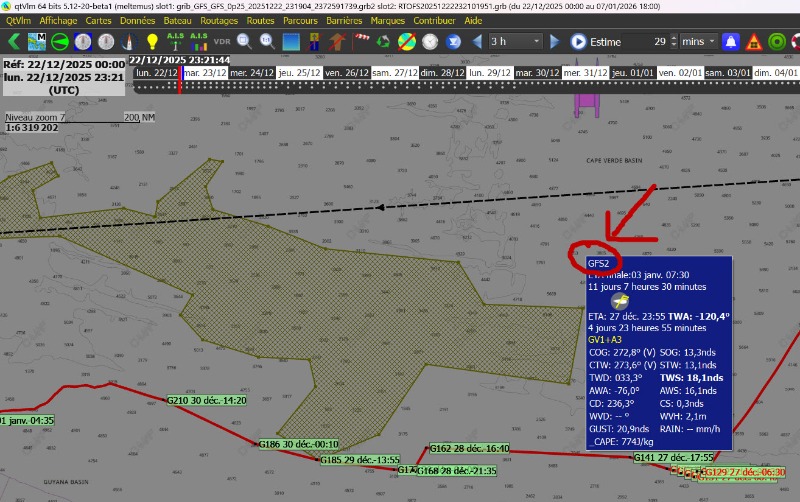
Task: Click the green back arrow icon
Action: pyautogui.click(x=14, y=42)
